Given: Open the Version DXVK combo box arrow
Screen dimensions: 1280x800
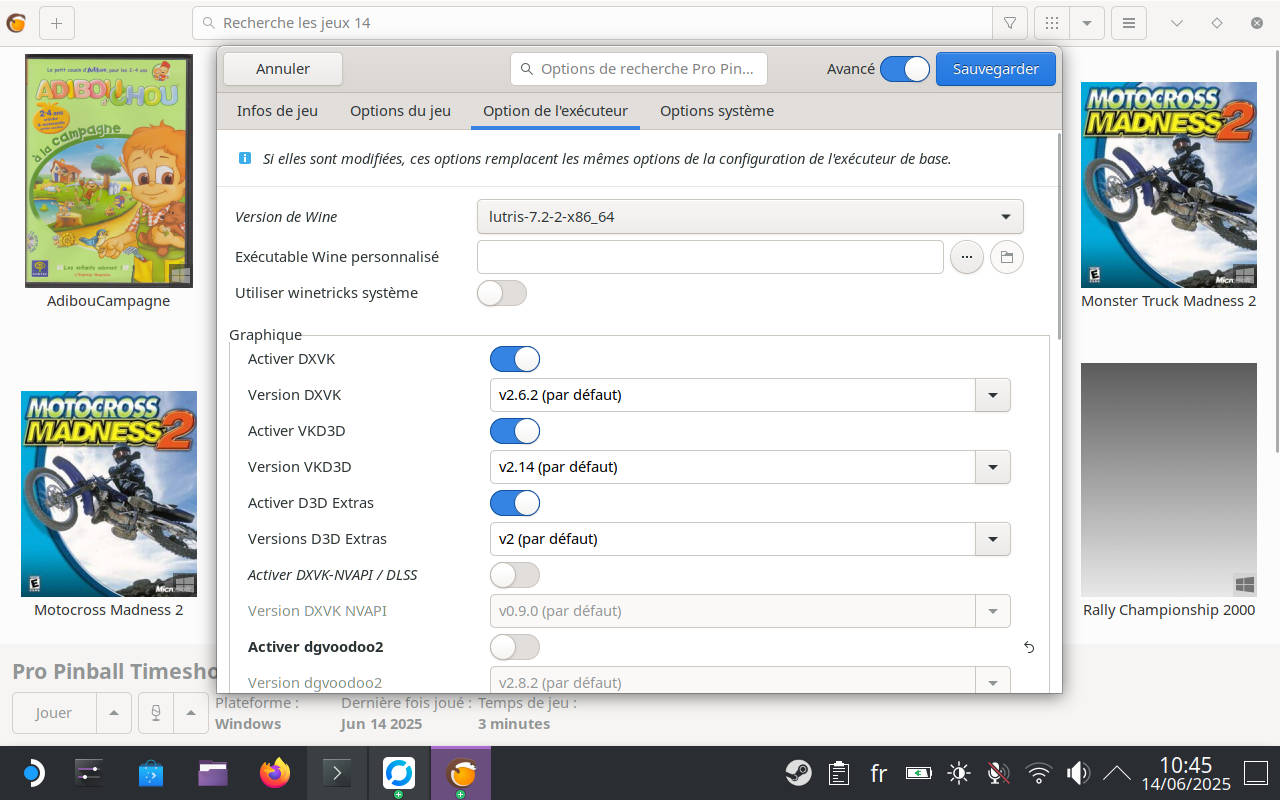Looking at the screenshot, I should (993, 395).
